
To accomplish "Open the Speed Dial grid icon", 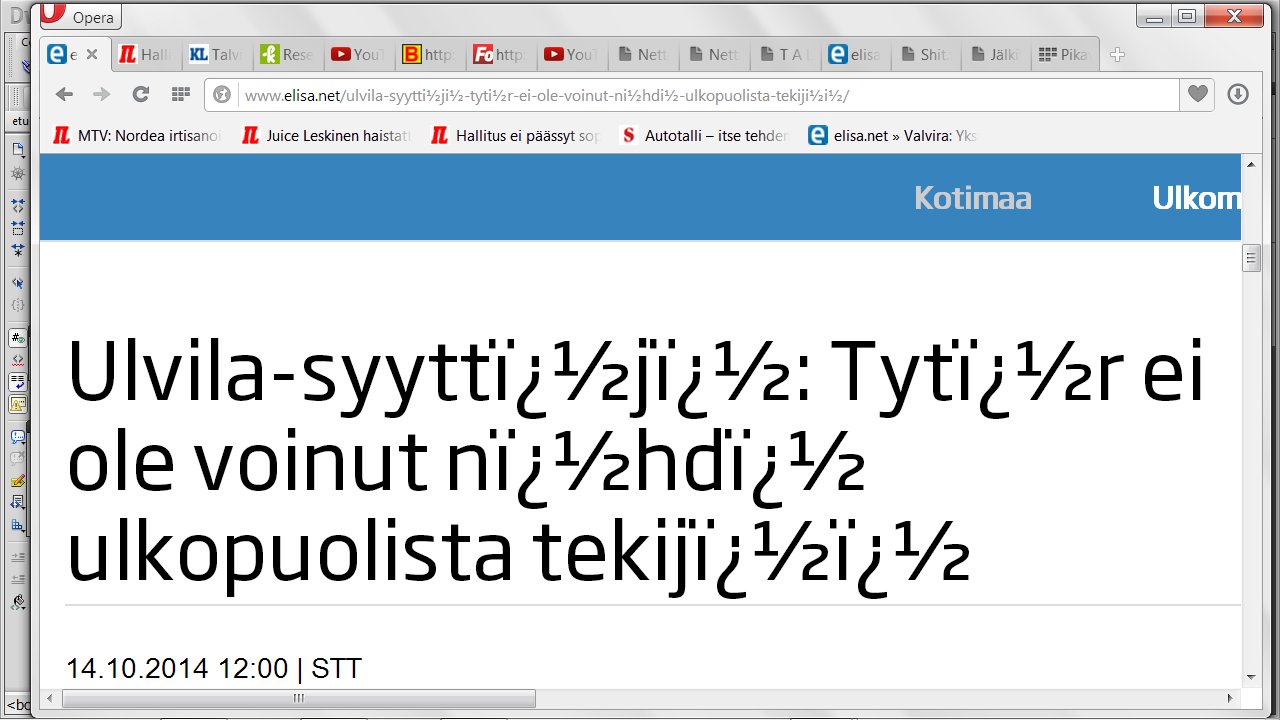I will [180, 94].
